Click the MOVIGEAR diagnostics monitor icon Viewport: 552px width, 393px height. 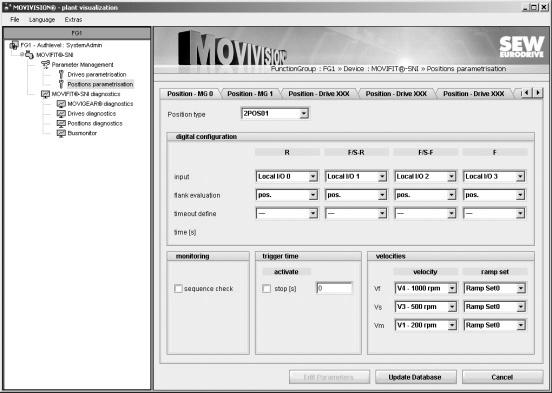(x=61, y=104)
